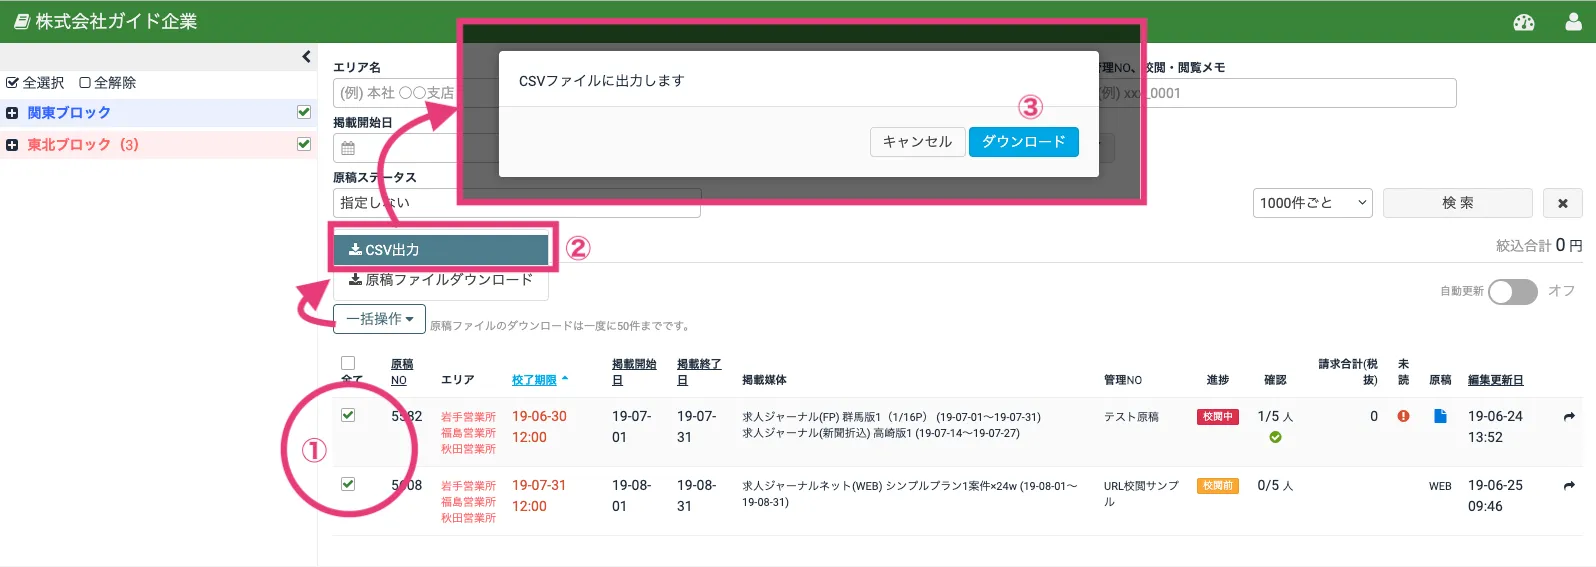Collapse the sidebar with the chevron arrow
1596x567 pixels.
pos(306,57)
